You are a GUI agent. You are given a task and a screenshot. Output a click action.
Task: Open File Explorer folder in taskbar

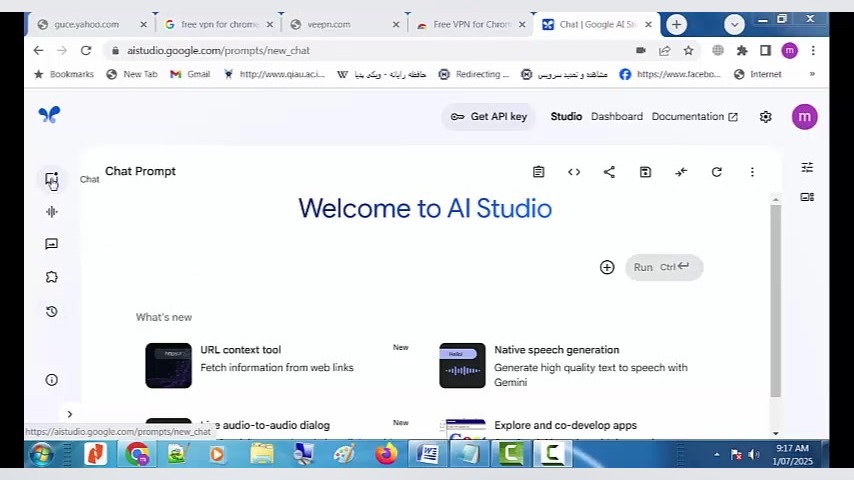pos(262,454)
